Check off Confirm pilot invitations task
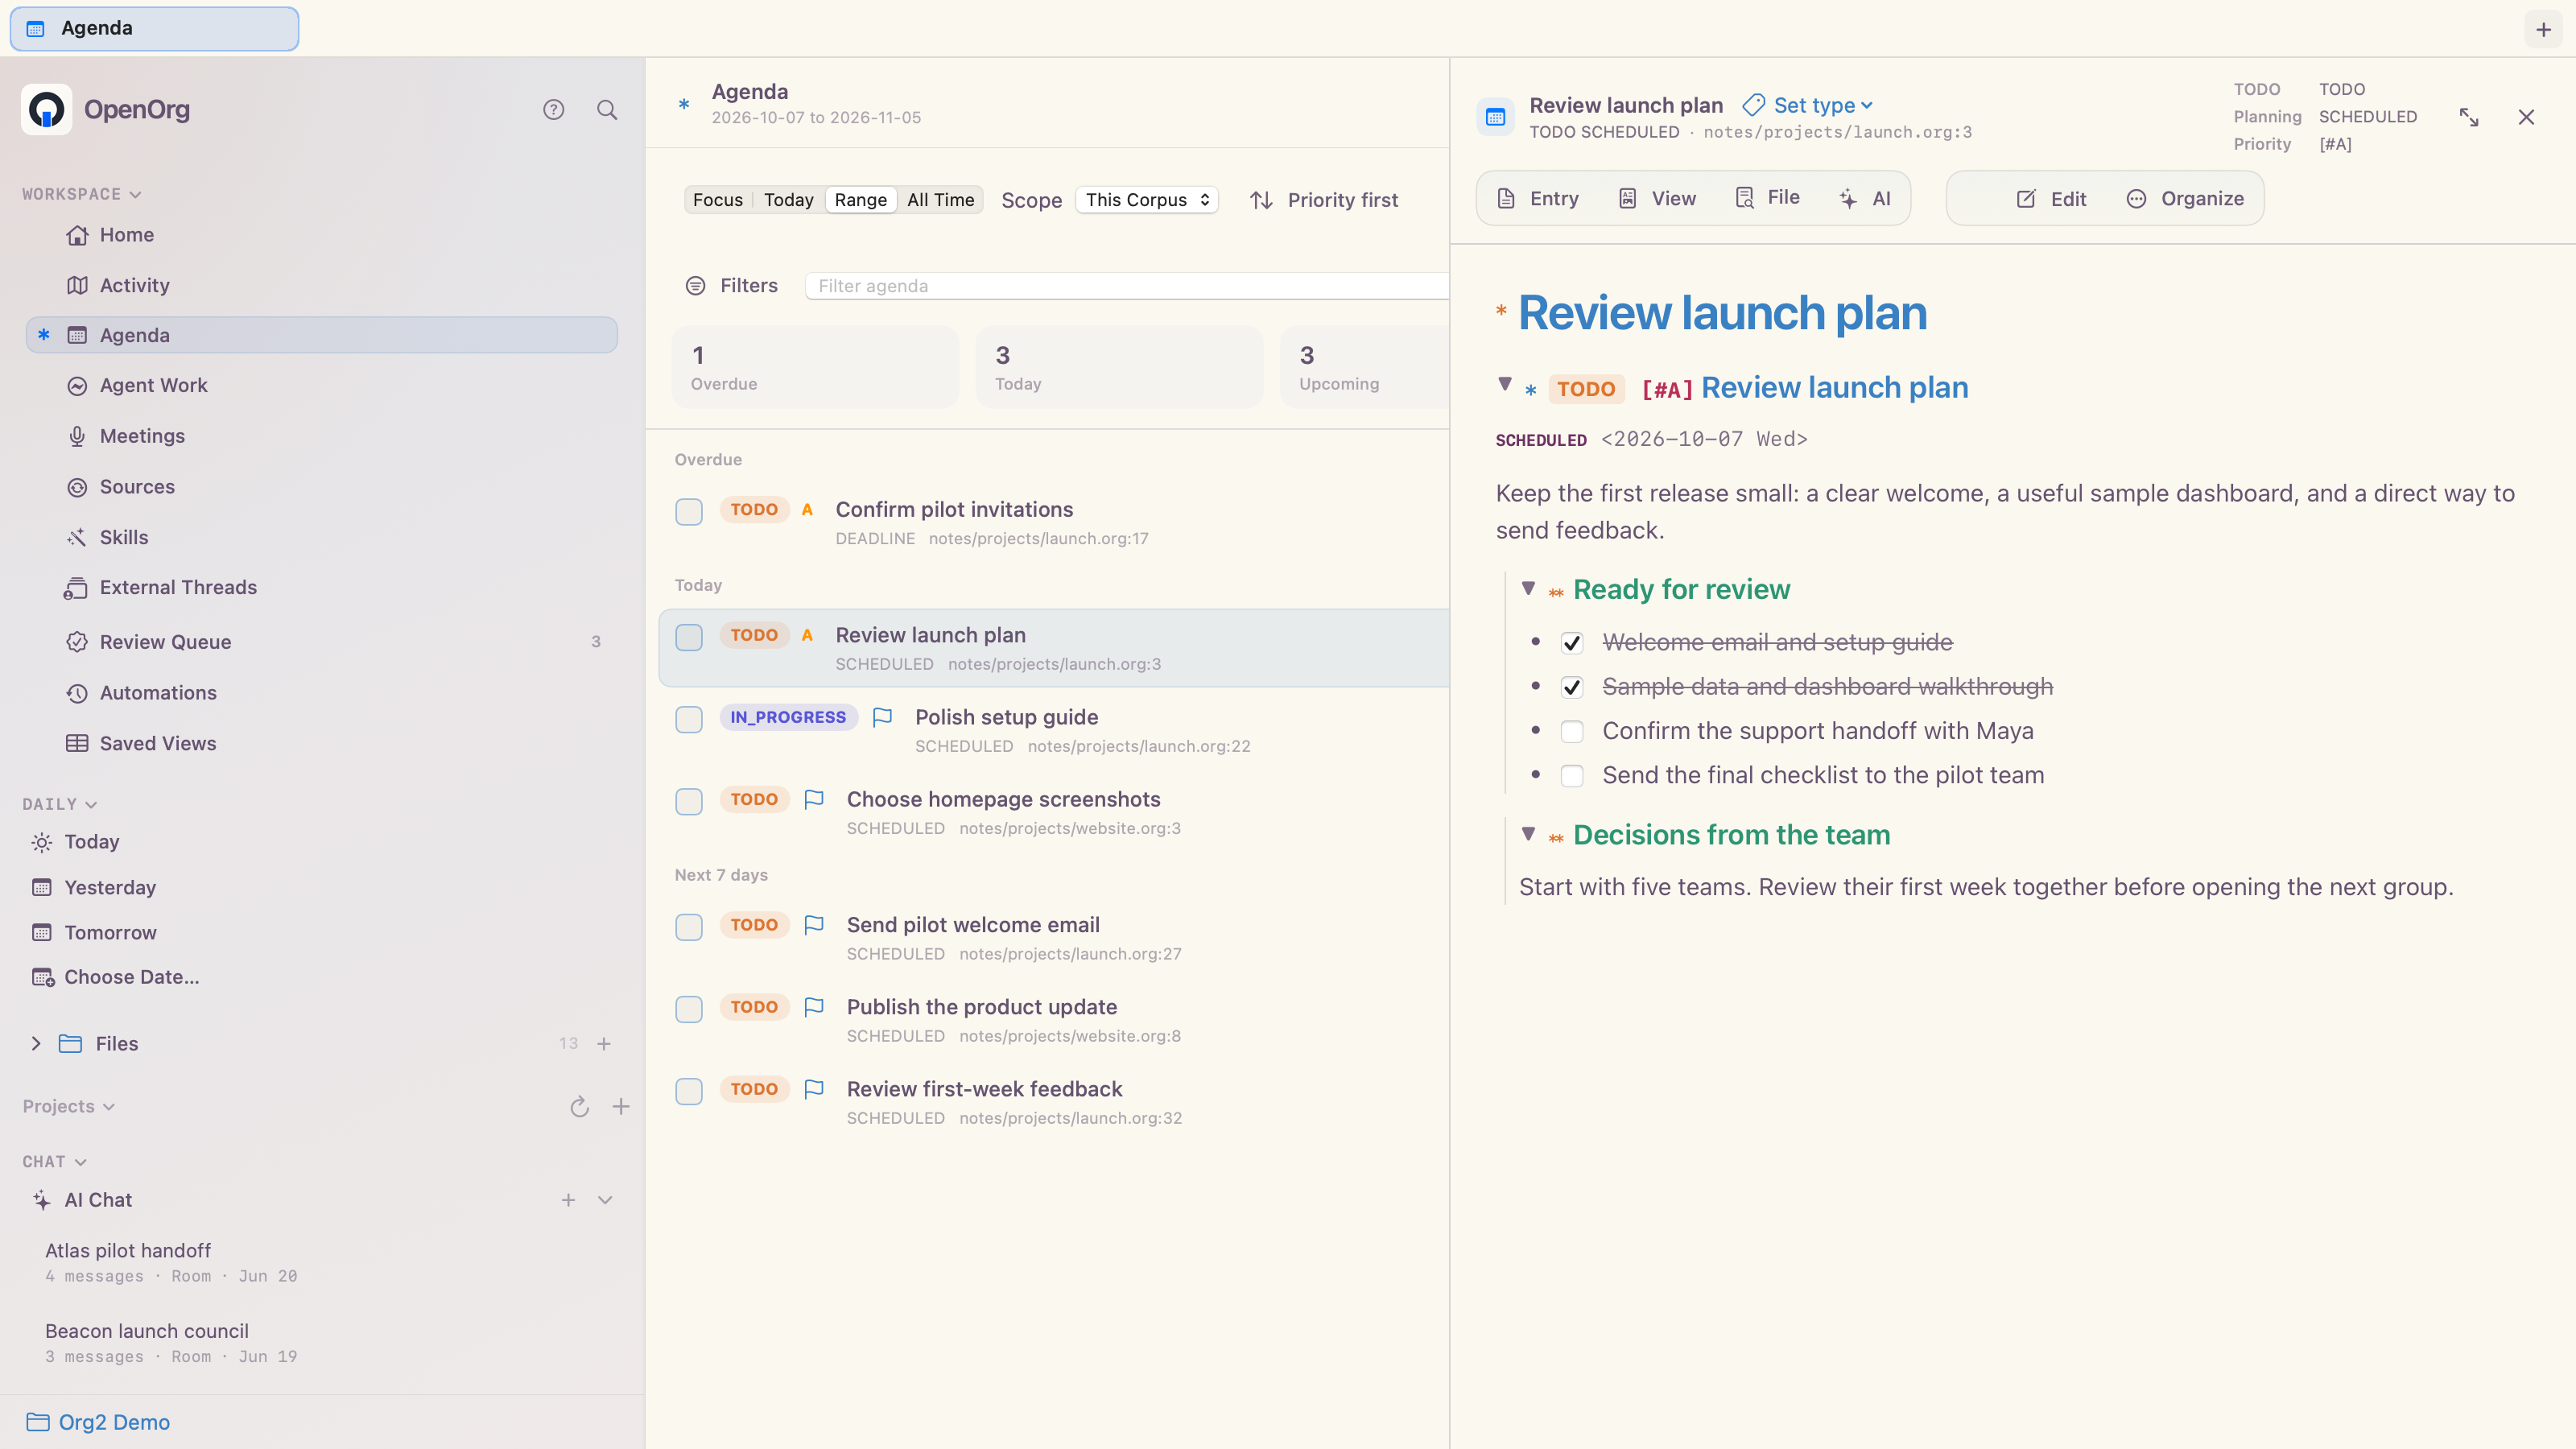 click(x=689, y=511)
